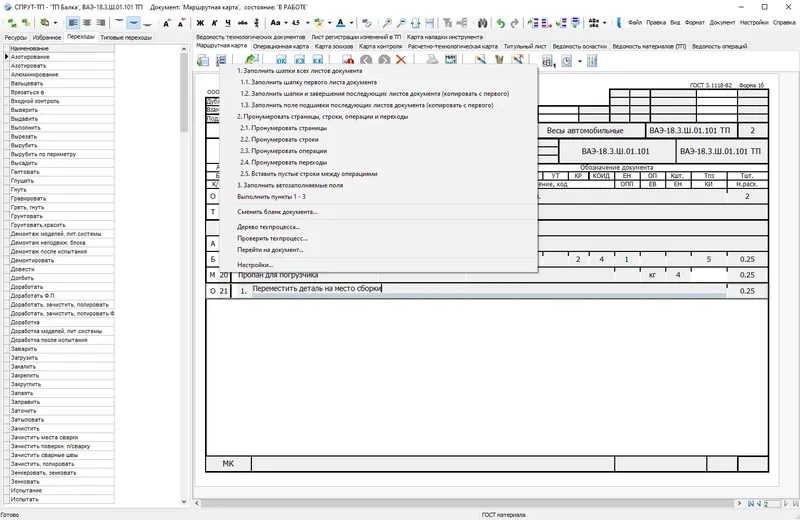Image resolution: width=800 pixels, height=520 pixels.
Task: Click the bold (Ж) formatting icon
Action: (200, 23)
